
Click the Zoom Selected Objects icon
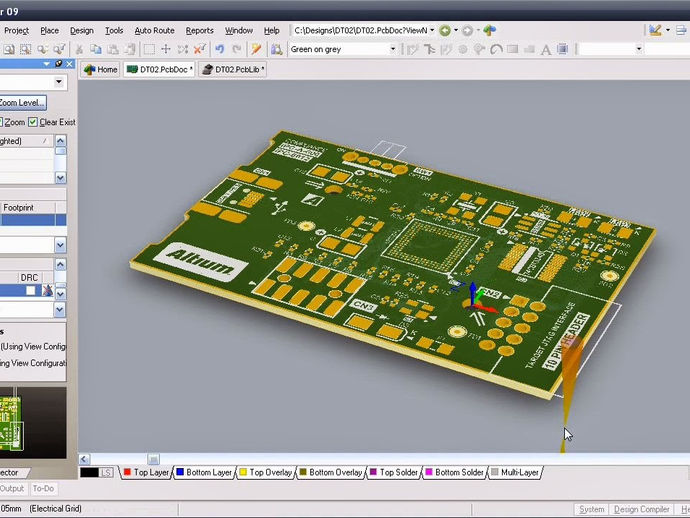pyautogui.click(x=43, y=49)
